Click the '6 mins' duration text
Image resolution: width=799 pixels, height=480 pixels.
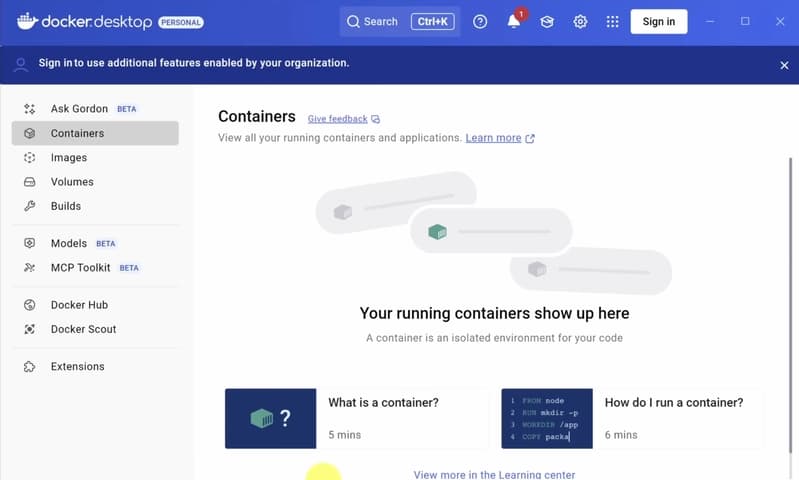[x=621, y=435]
